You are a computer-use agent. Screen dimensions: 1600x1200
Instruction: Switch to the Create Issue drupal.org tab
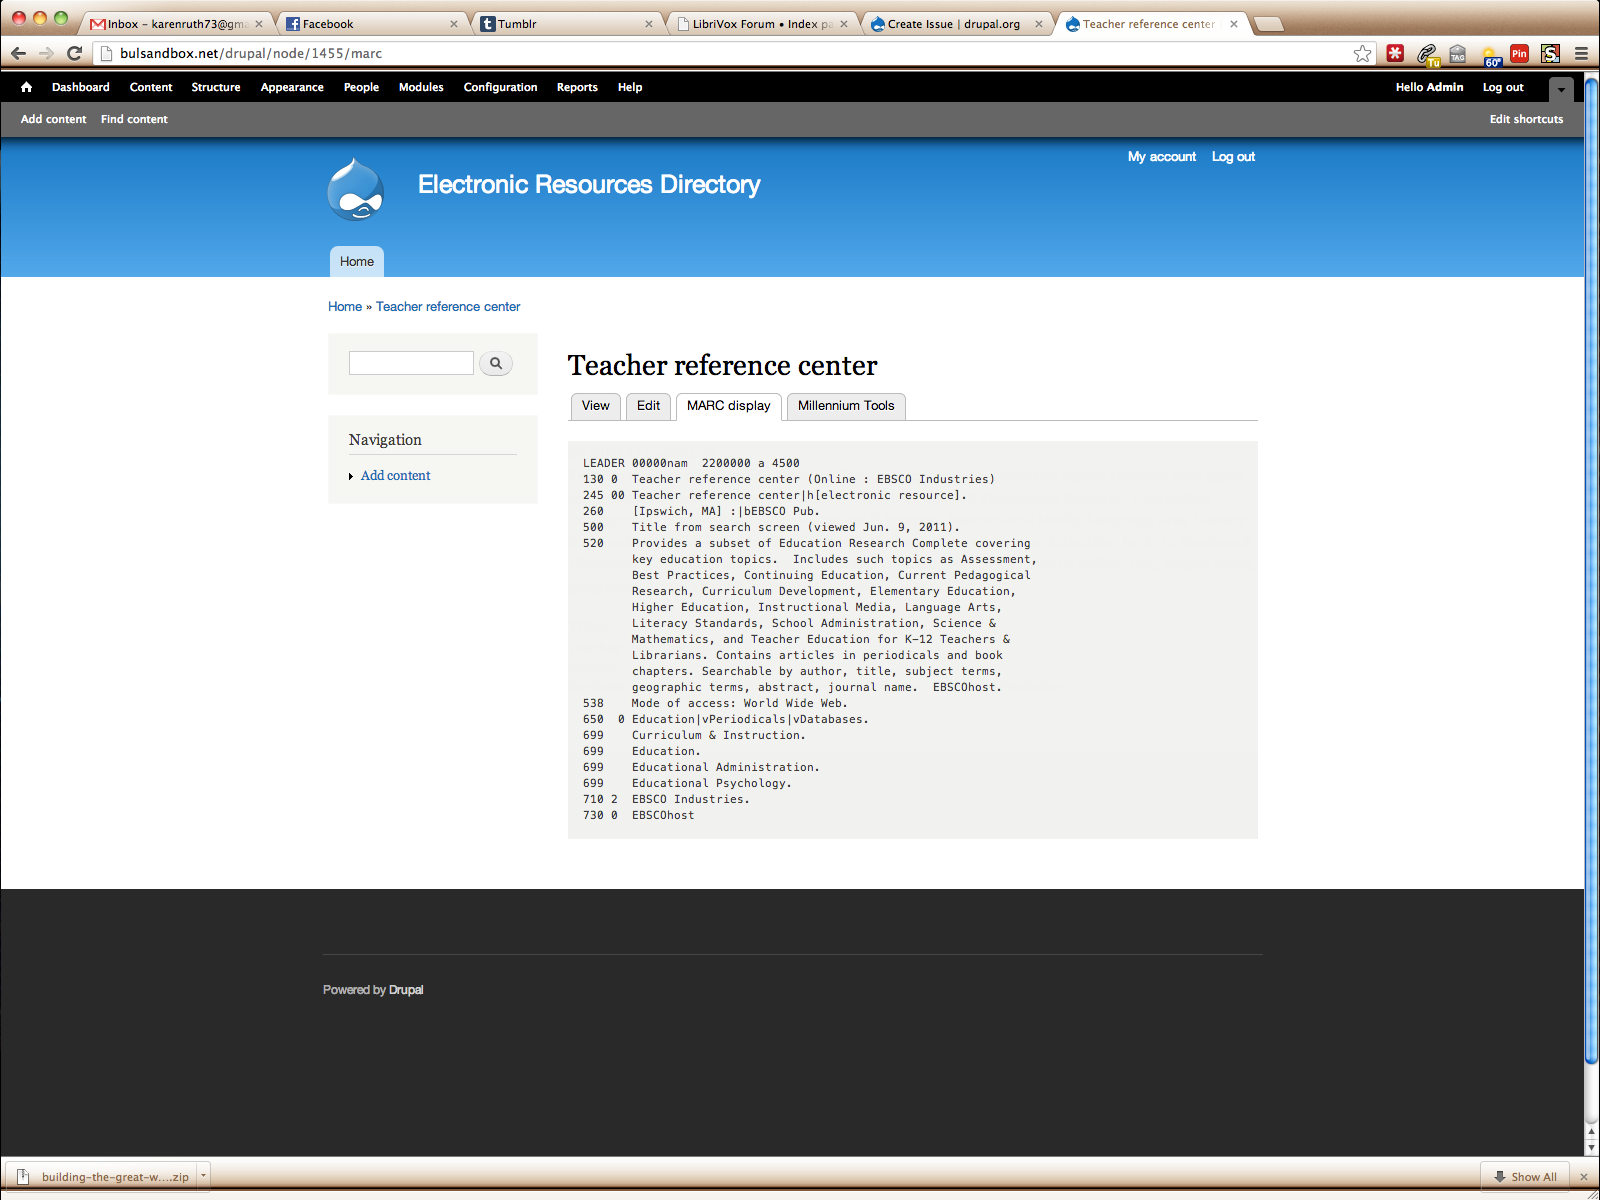[957, 24]
